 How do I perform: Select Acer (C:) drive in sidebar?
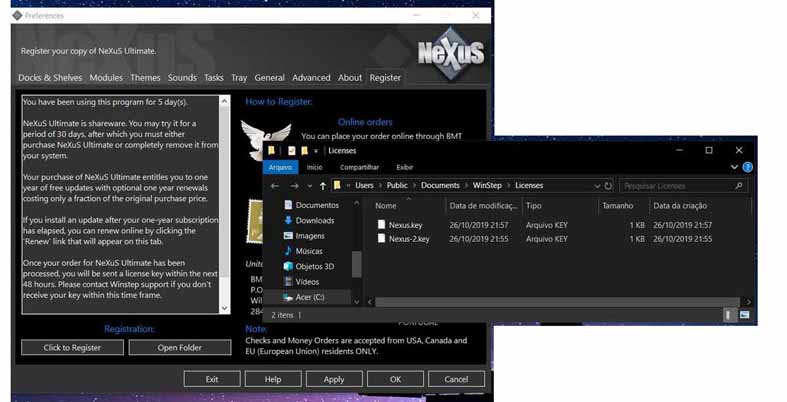click(x=309, y=297)
